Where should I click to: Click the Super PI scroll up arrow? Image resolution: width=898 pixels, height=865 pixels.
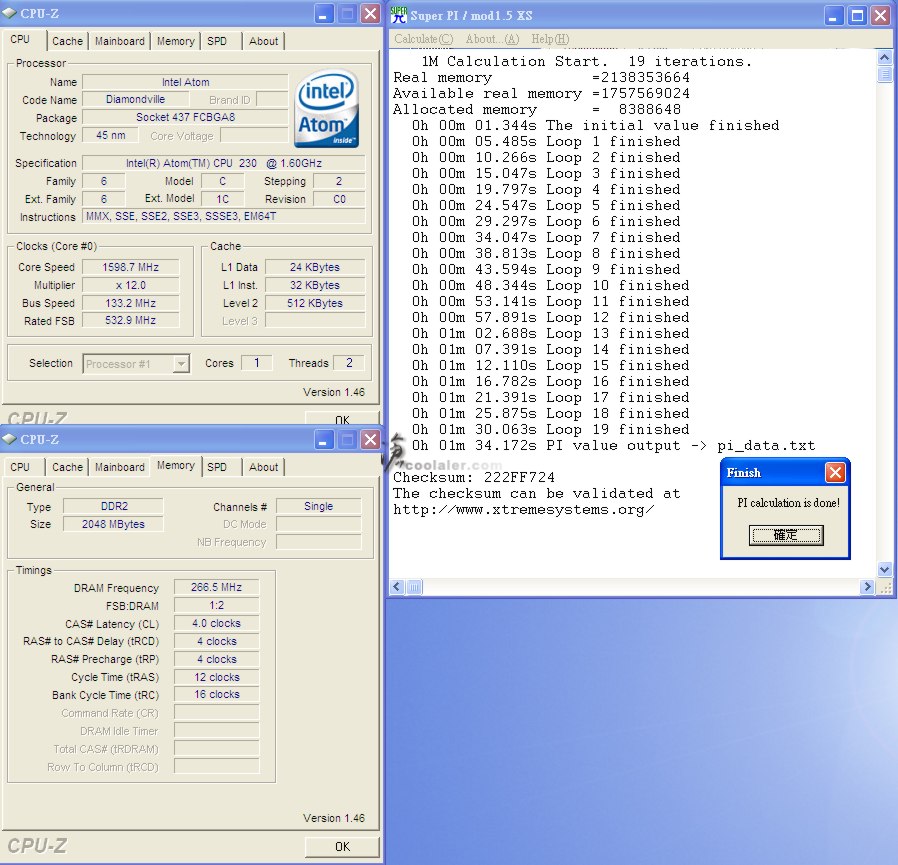(884, 57)
